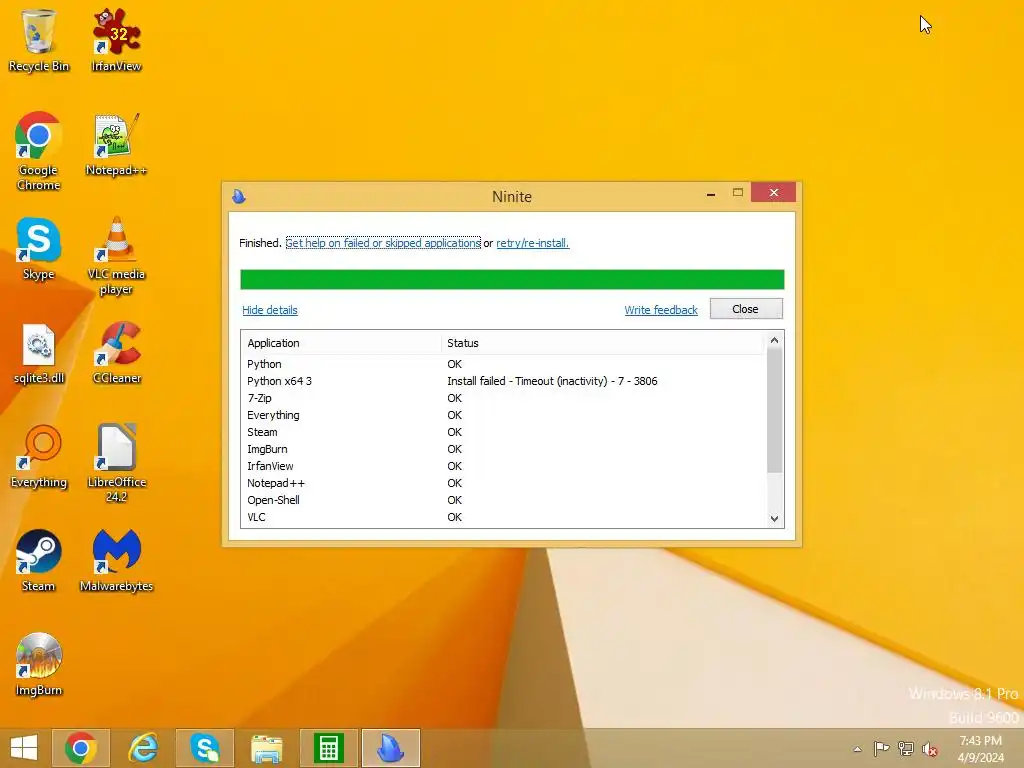Select the Steam desktop shortcut
1024x768 pixels.
click(x=39, y=560)
